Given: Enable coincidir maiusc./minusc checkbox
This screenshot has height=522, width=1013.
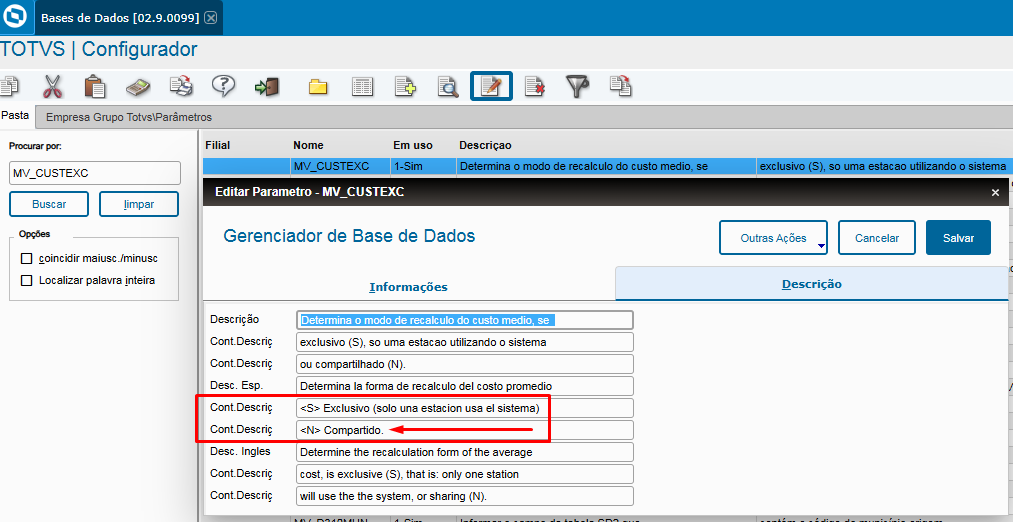Looking at the screenshot, I should point(26,258).
